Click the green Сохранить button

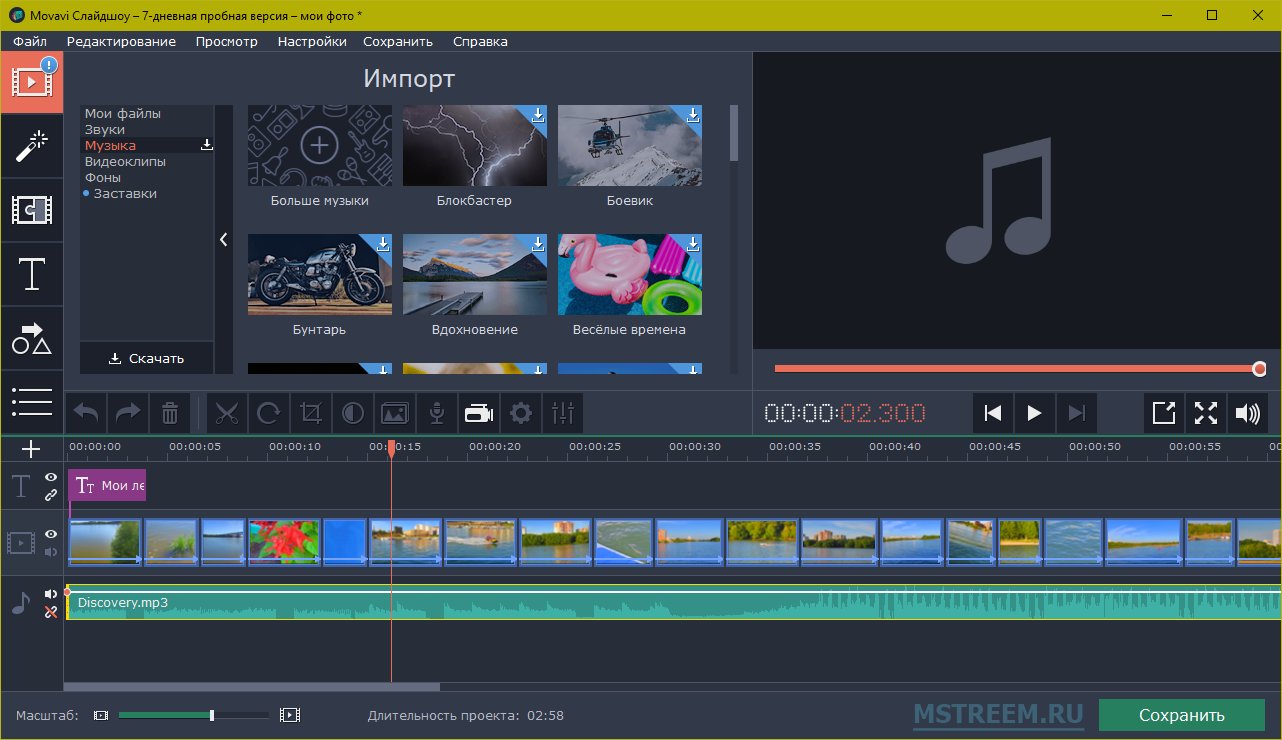point(1181,715)
